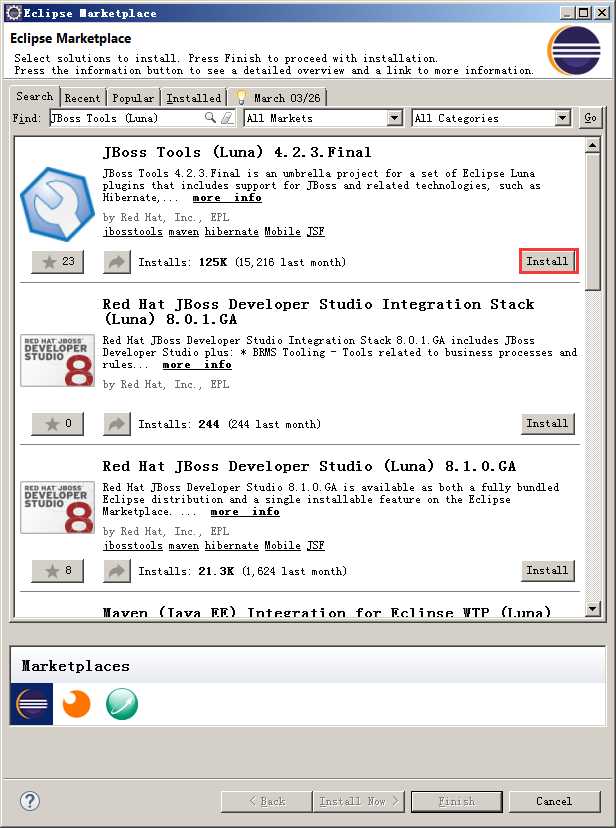Click maven tag under Developer Studio 8.1.0.GA

(184, 545)
